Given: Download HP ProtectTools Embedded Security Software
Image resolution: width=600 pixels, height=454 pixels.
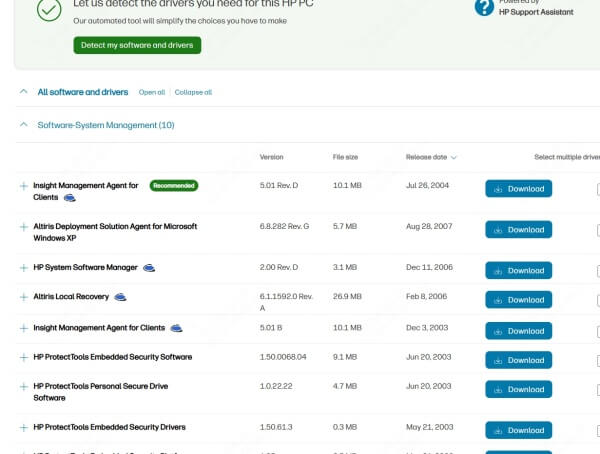Looking at the screenshot, I should pos(518,360).
